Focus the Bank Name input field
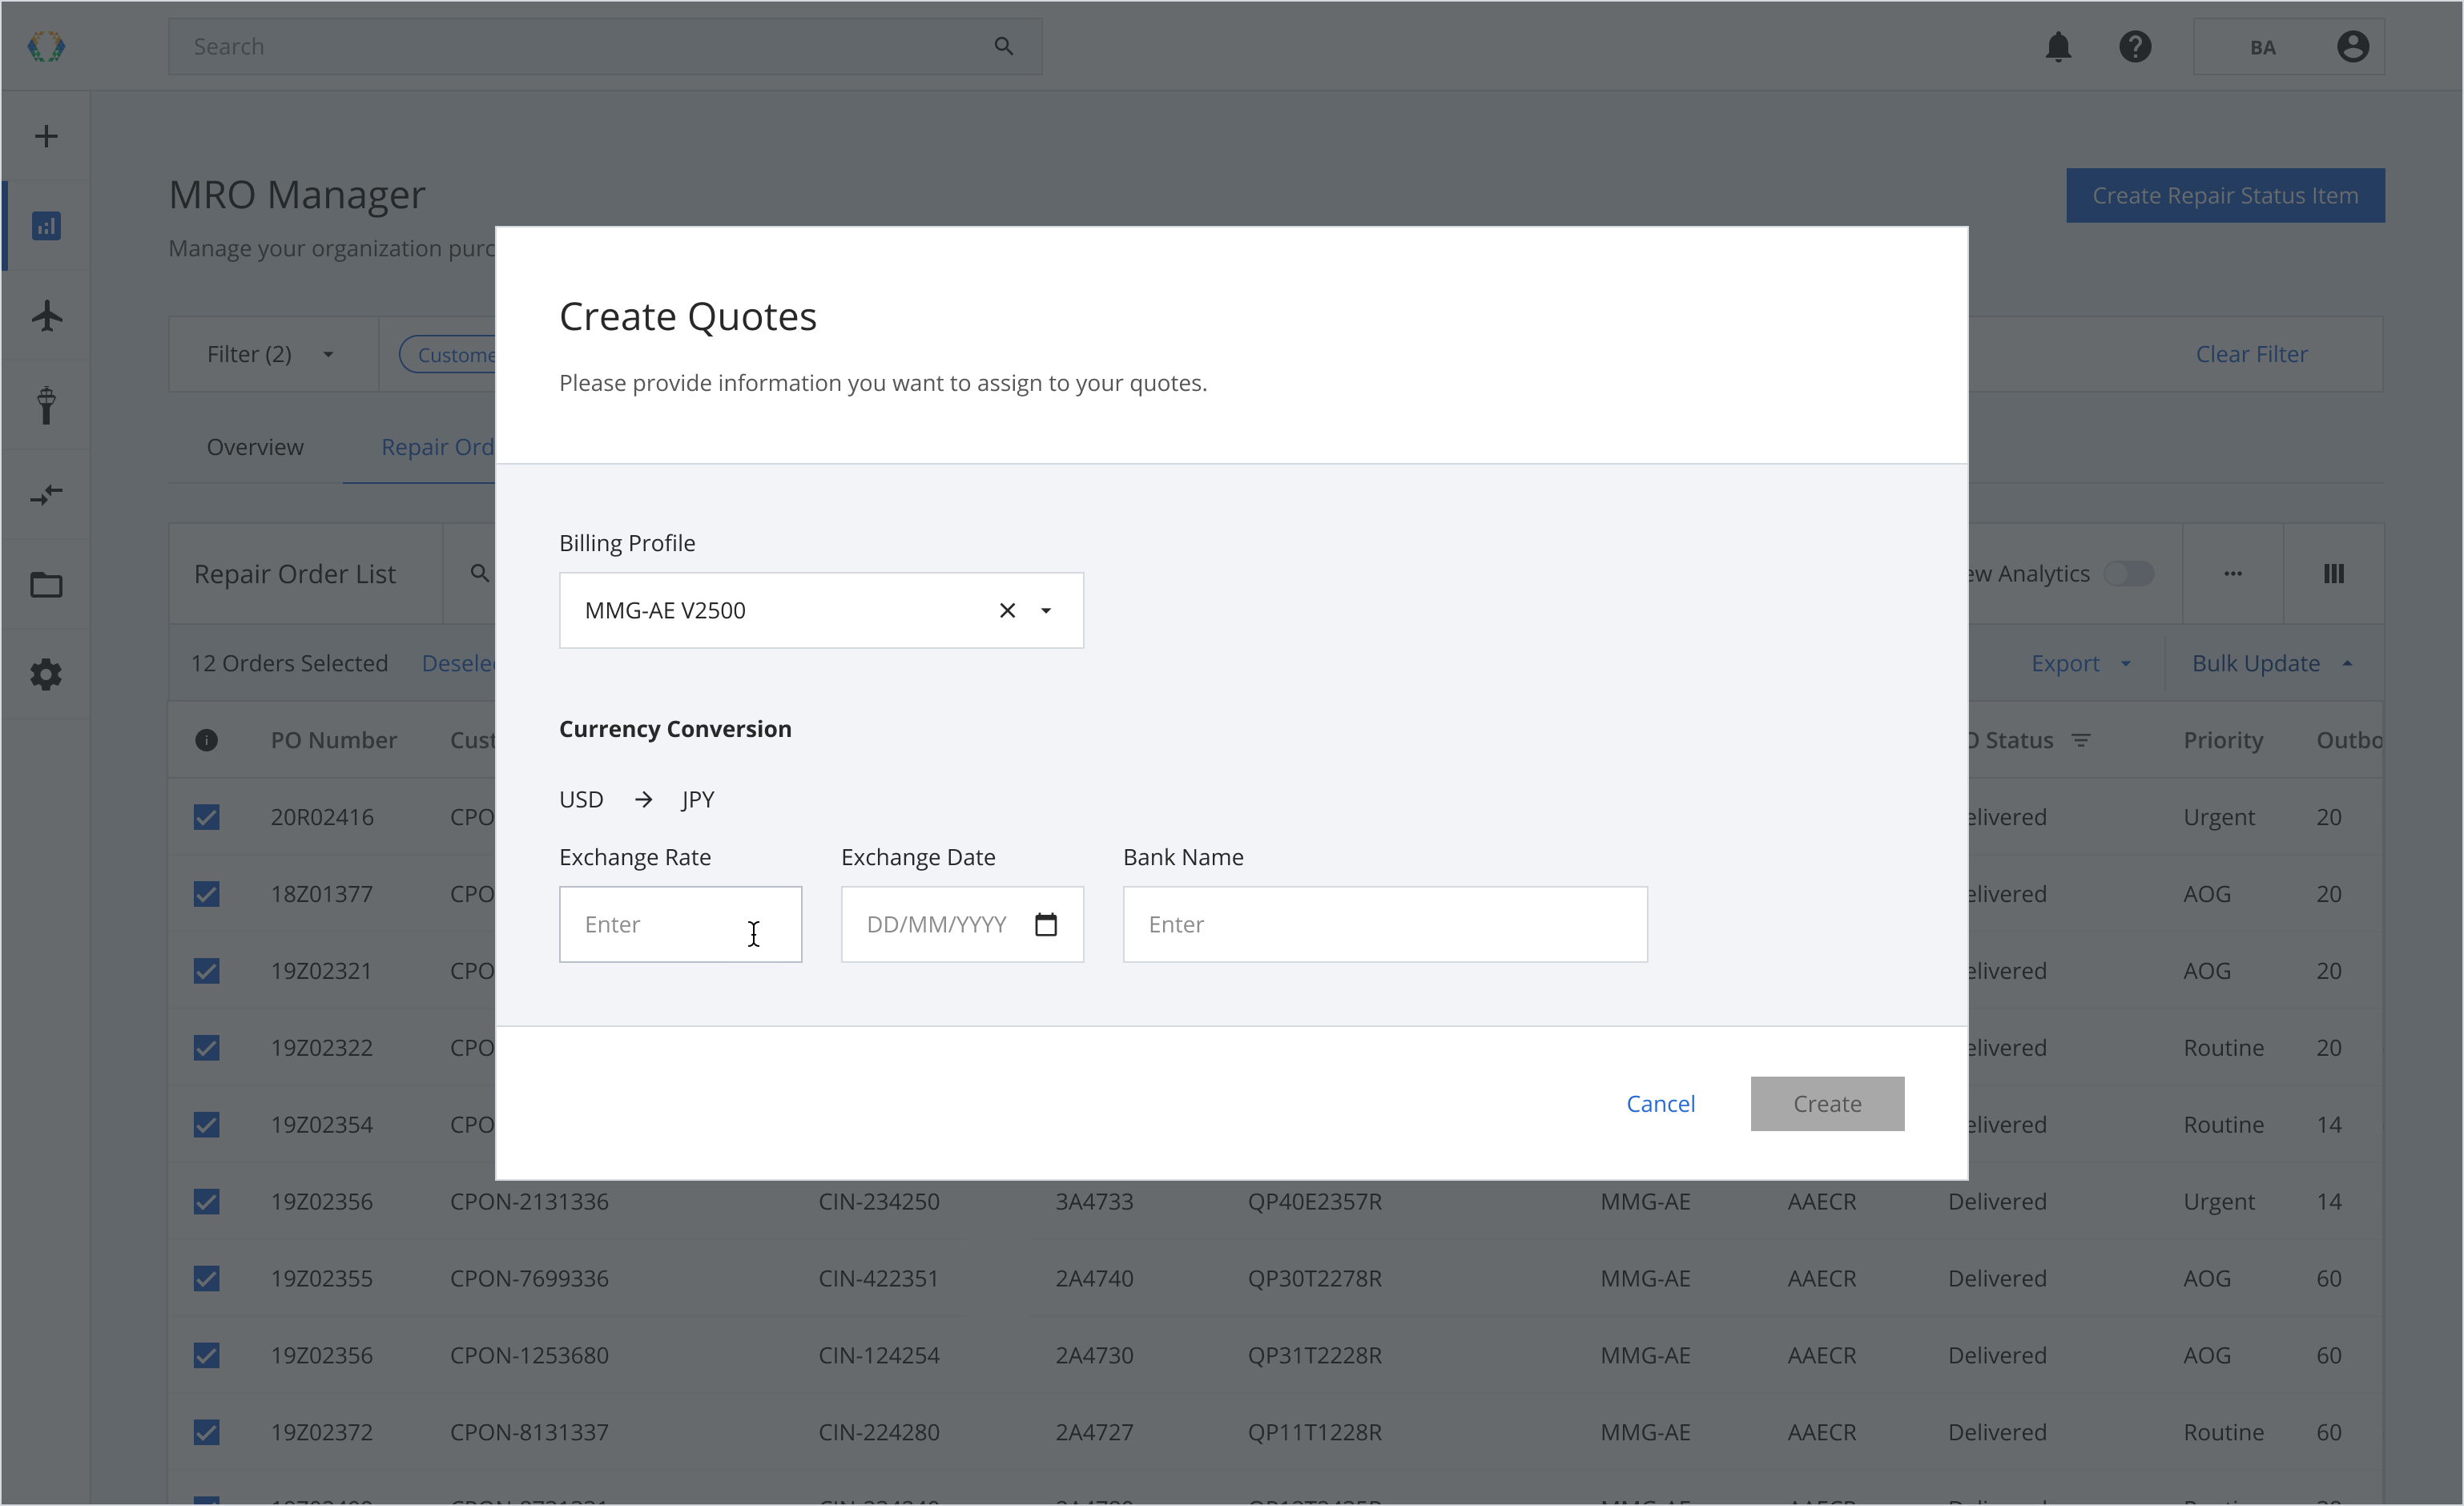This screenshot has width=2464, height=1506. 1385,924
